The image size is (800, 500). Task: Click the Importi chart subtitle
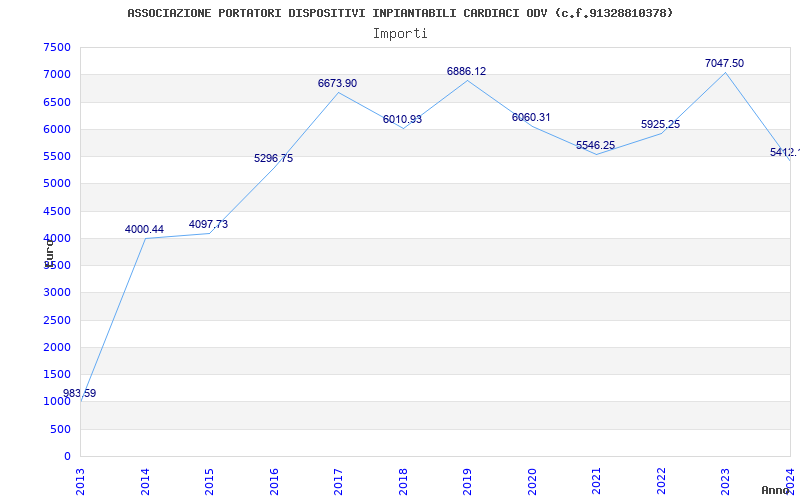[400, 34]
